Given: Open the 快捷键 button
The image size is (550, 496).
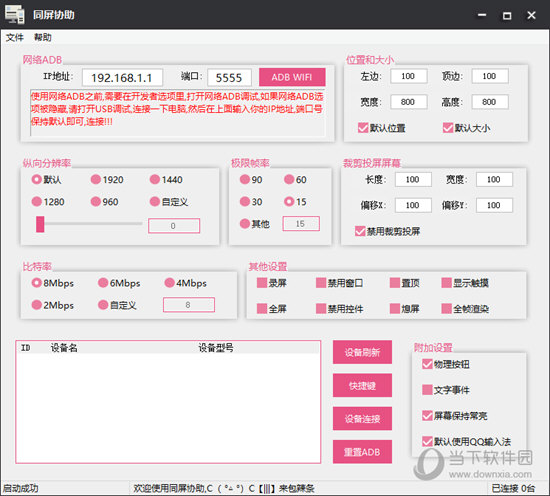Looking at the screenshot, I should point(362,386).
